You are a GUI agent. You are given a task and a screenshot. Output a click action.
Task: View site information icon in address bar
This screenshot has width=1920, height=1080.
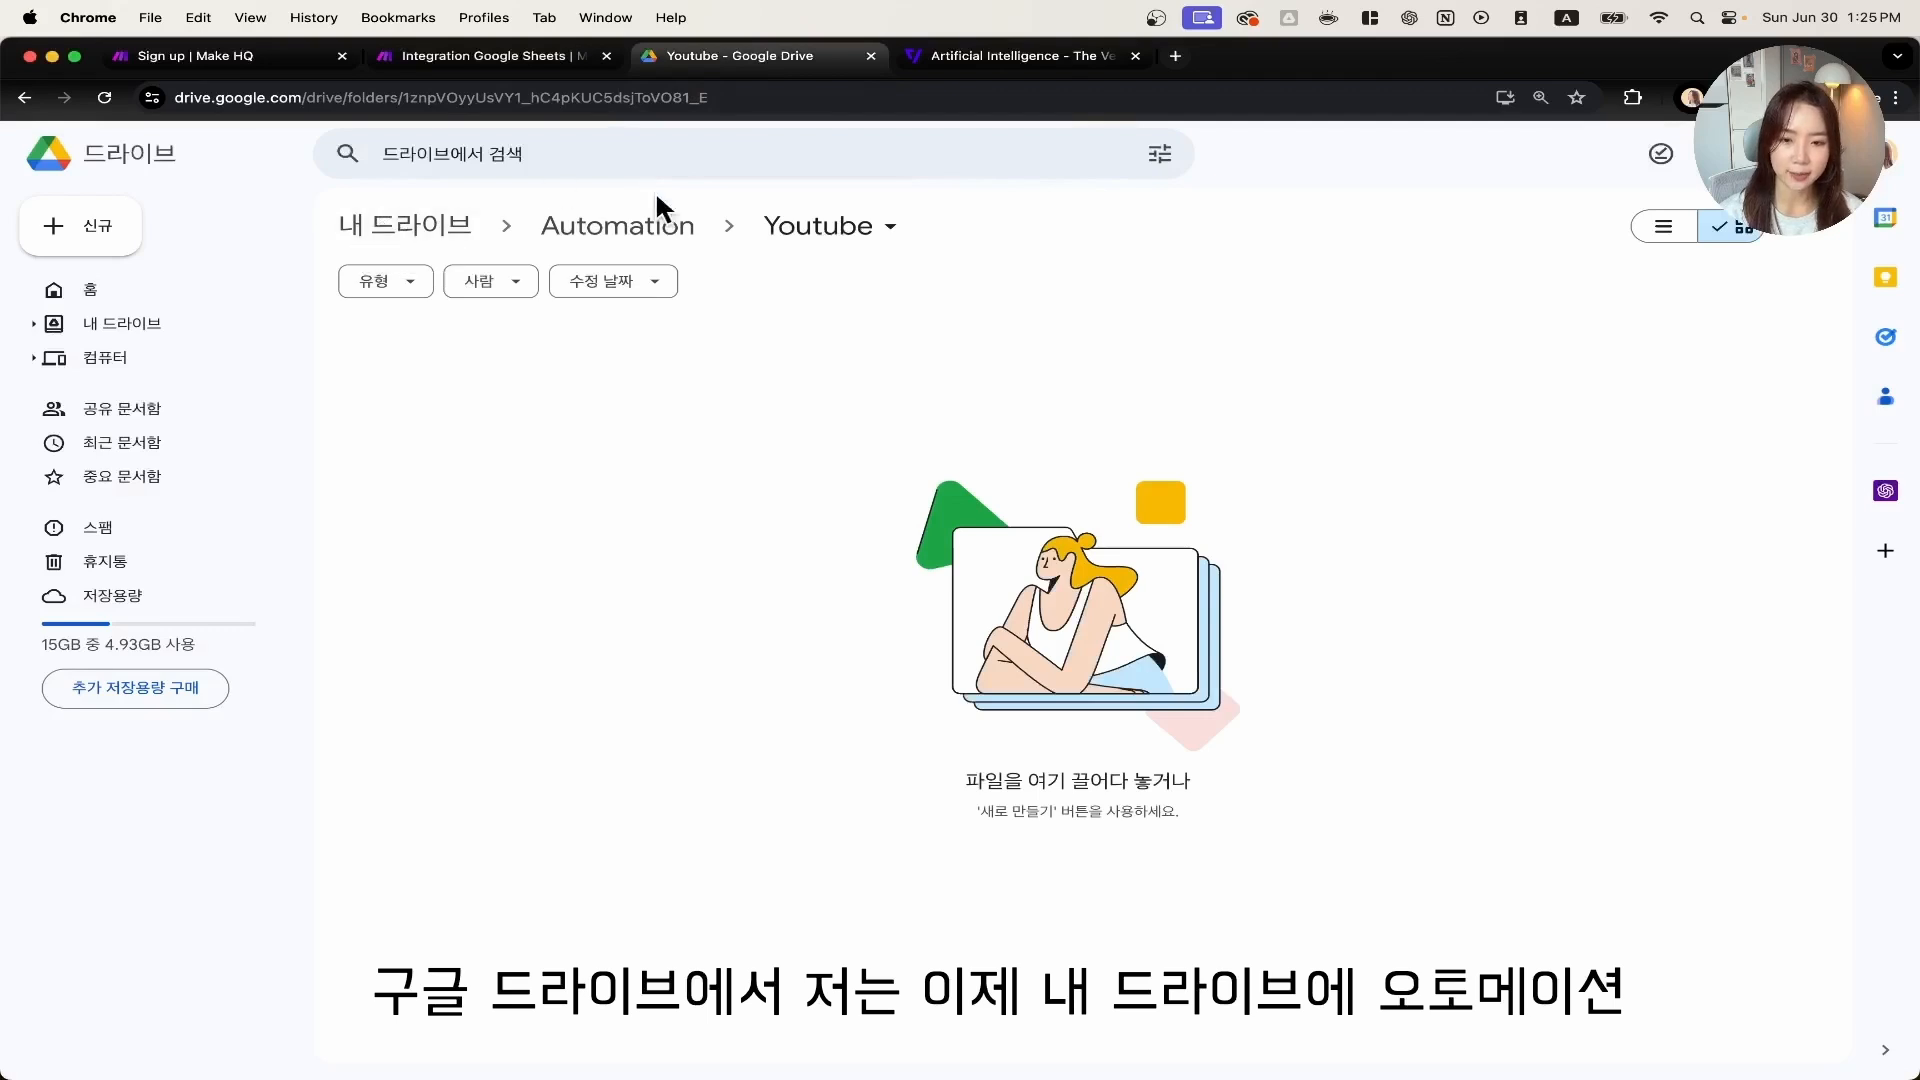152,98
